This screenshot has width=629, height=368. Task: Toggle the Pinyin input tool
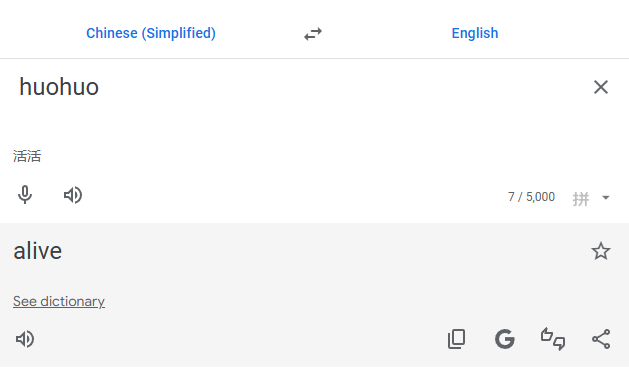tap(580, 198)
